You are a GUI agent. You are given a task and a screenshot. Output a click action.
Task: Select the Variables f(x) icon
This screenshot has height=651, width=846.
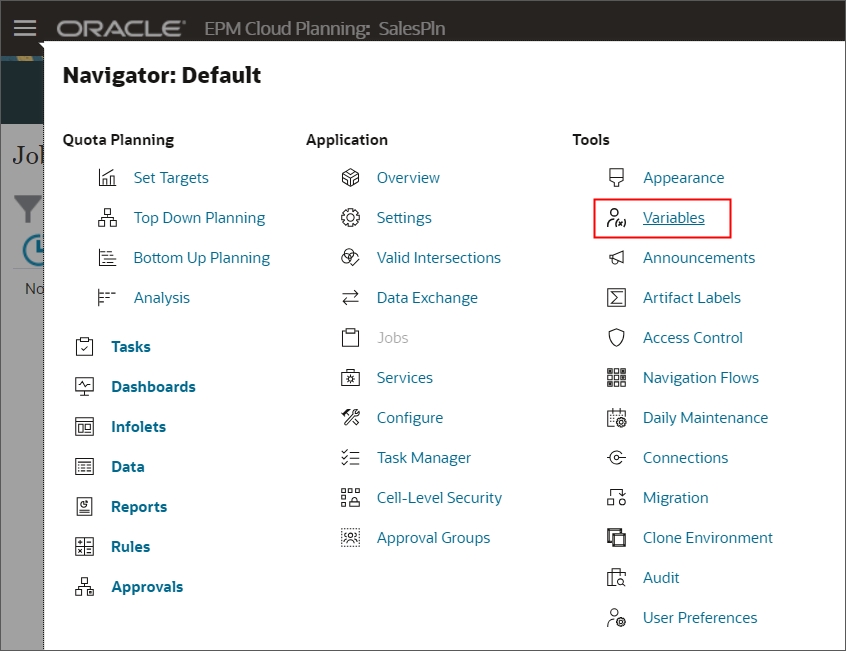617,217
